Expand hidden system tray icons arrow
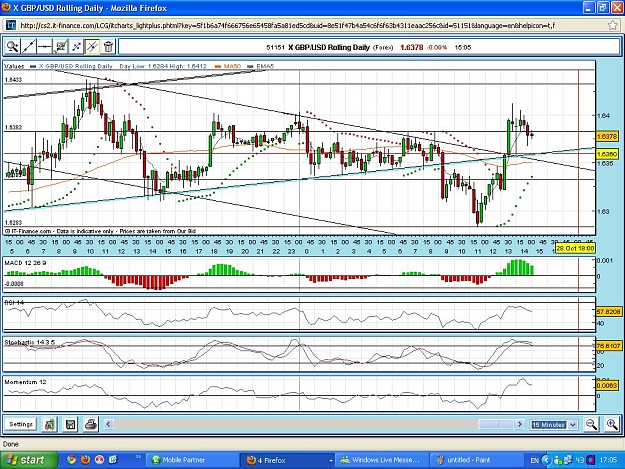 pos(546,460)
